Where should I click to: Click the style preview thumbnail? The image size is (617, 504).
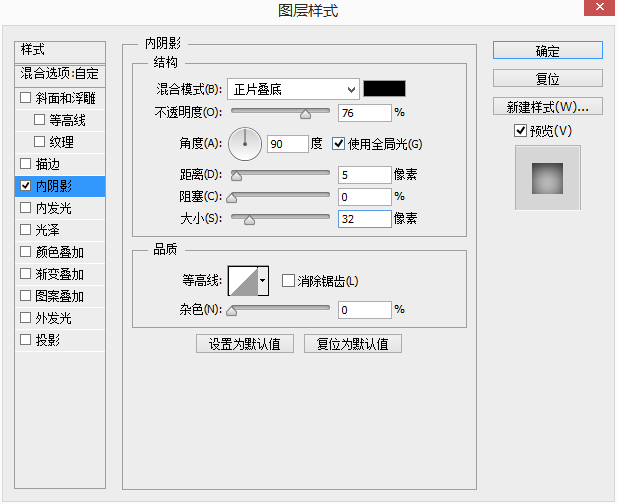click(x=547, y=177)
